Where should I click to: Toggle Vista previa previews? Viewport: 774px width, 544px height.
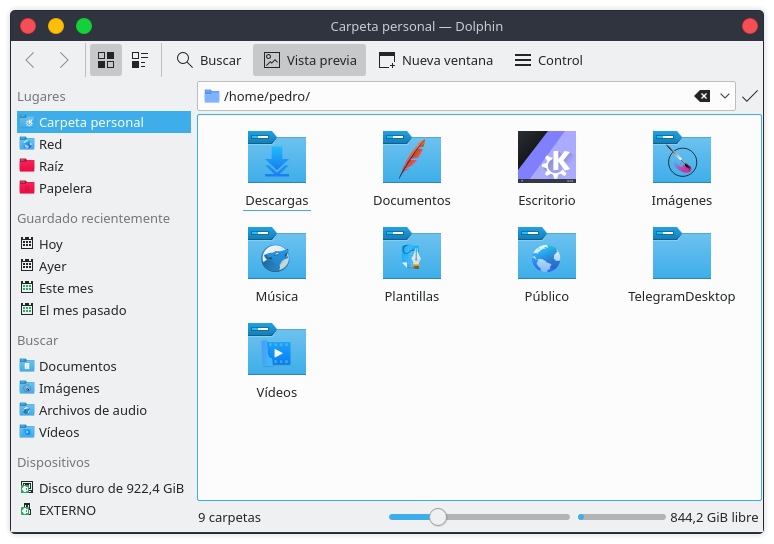pyautogui.click(x=310, y=60)
